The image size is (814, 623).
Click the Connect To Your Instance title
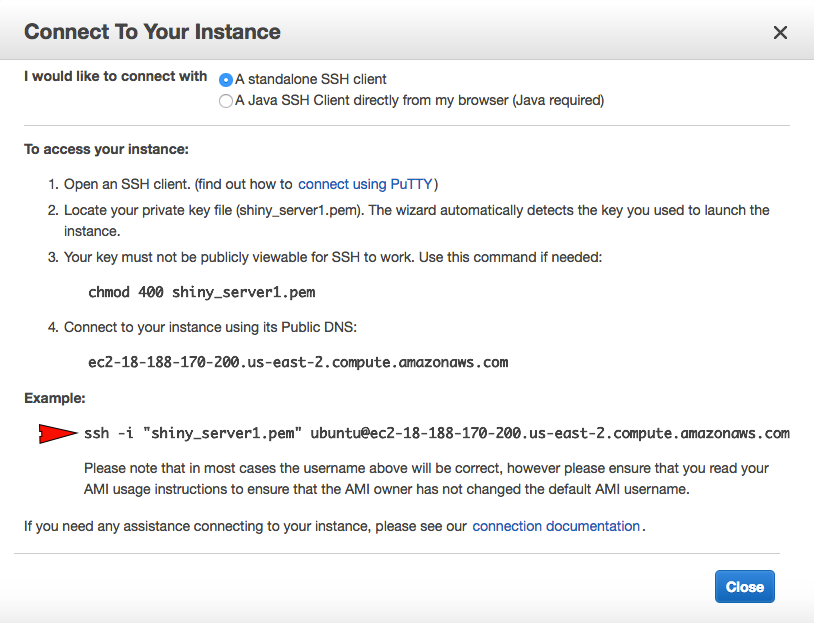152,32
